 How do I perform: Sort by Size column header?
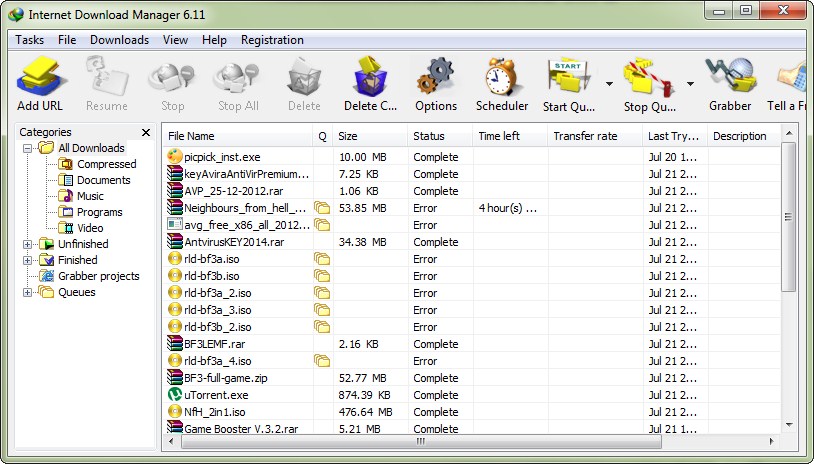point(370,136)
